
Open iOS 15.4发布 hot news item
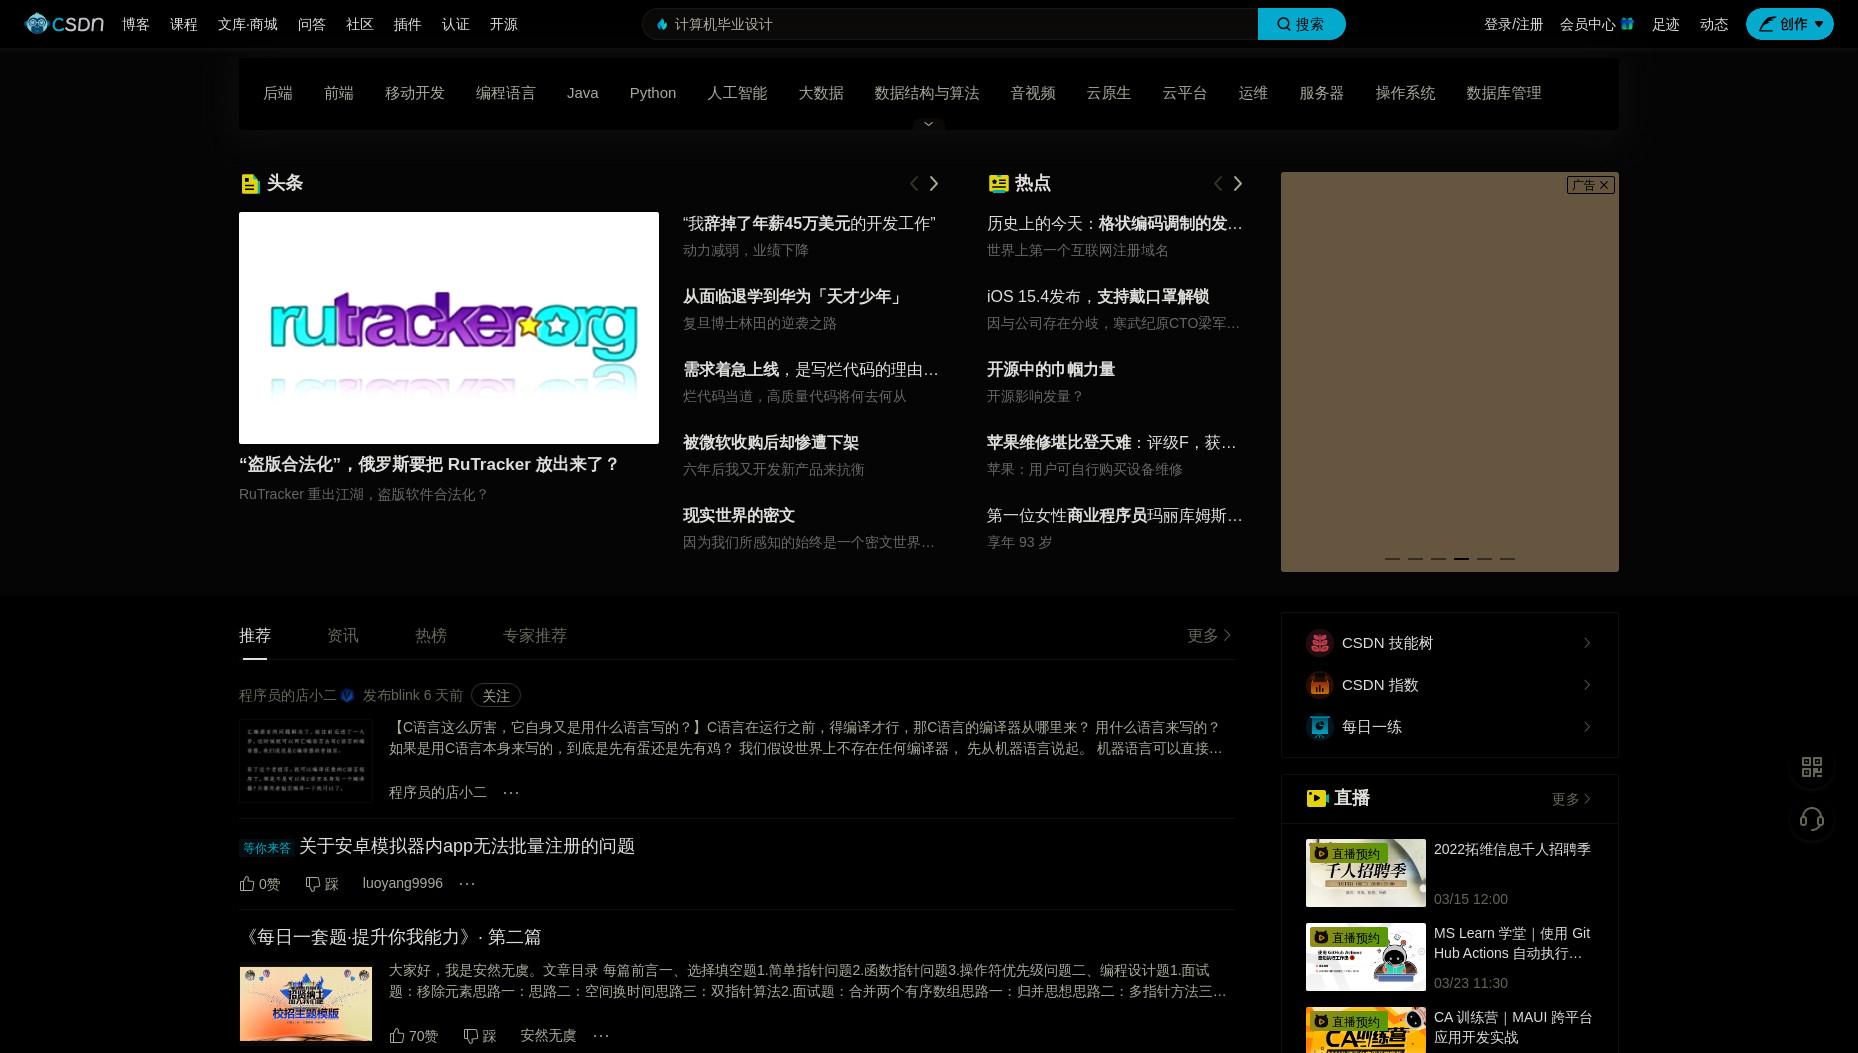tap(1098, 297)
